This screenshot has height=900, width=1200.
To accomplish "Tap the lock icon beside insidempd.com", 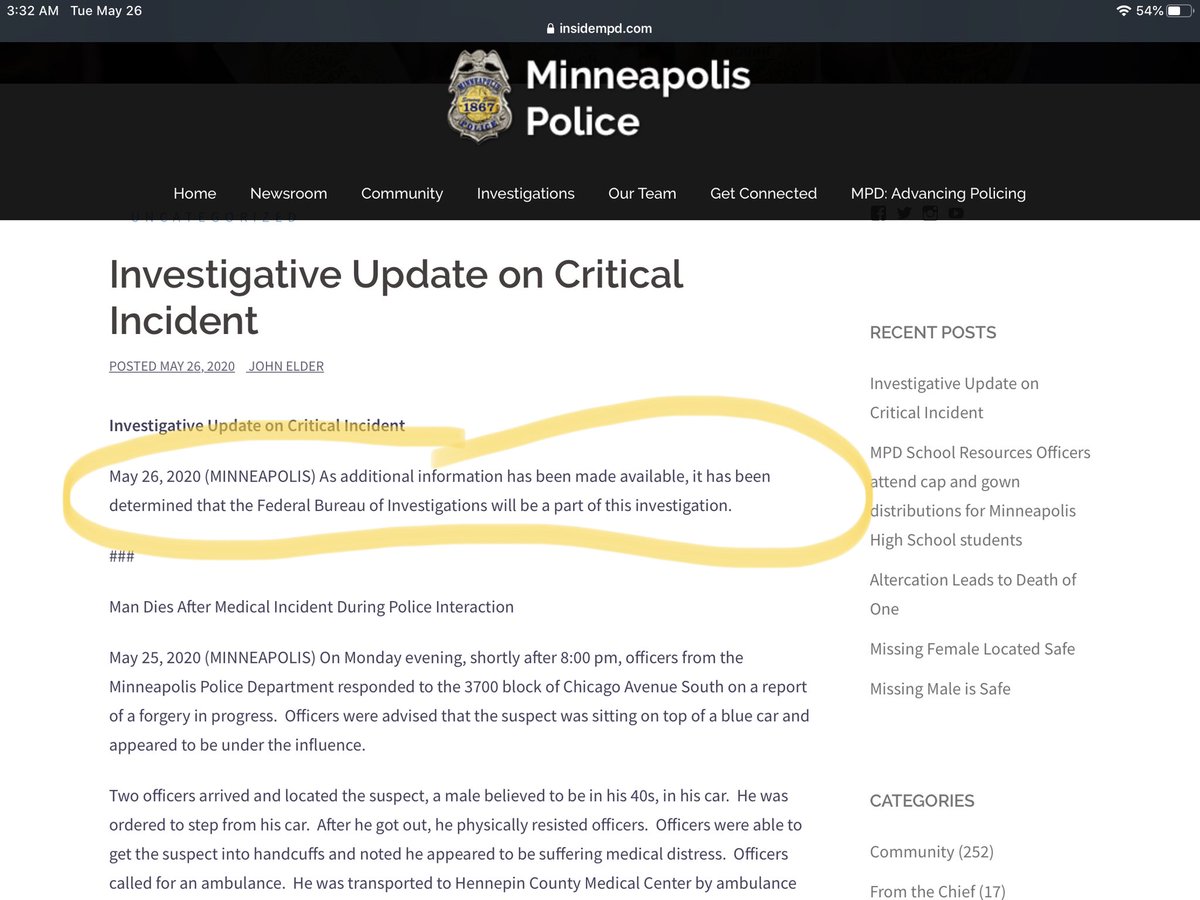I will [551, 29].
